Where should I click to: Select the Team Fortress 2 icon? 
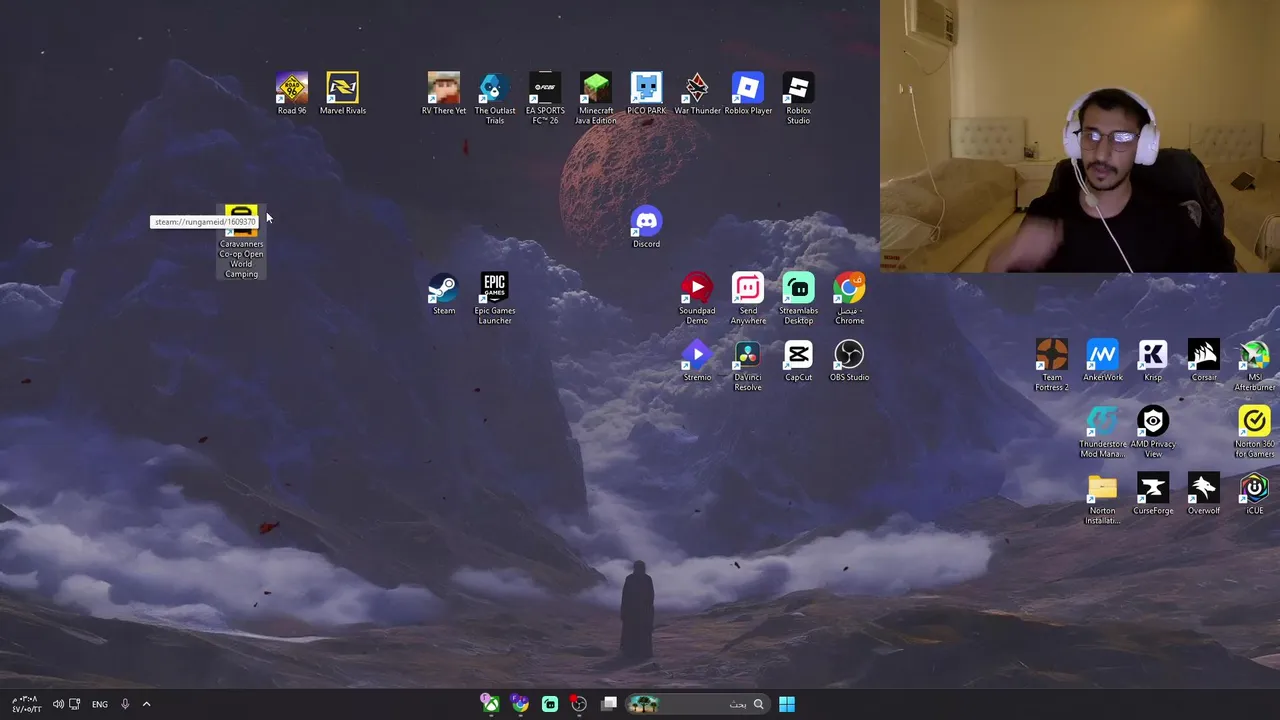[1051, 365]
